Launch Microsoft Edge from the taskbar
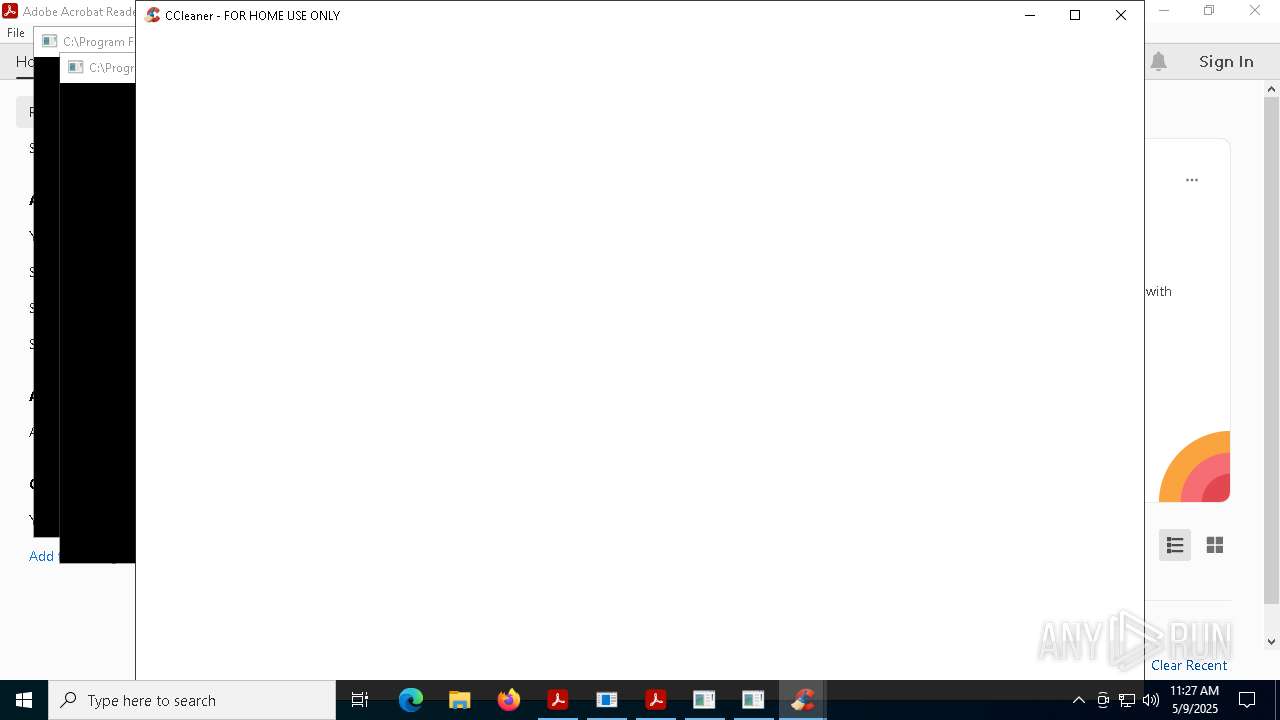1280x720 pixels. [x=411, y=700]
